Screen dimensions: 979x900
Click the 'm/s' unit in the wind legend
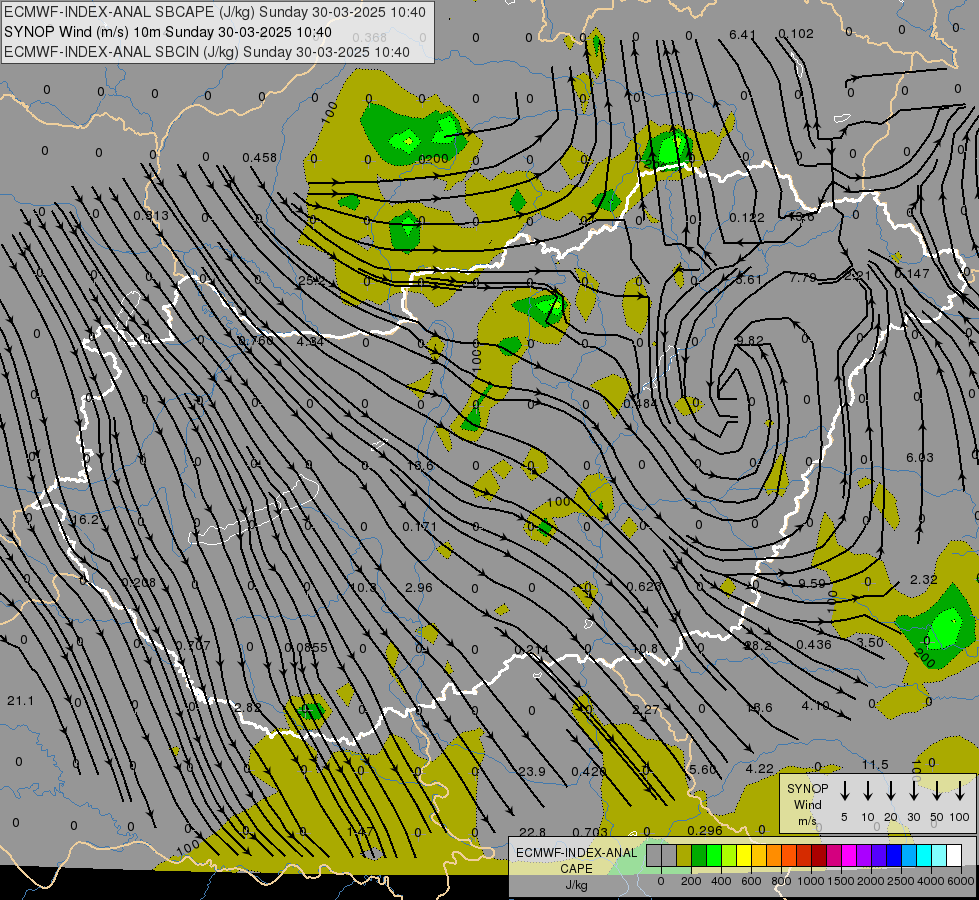pos(807,821)
